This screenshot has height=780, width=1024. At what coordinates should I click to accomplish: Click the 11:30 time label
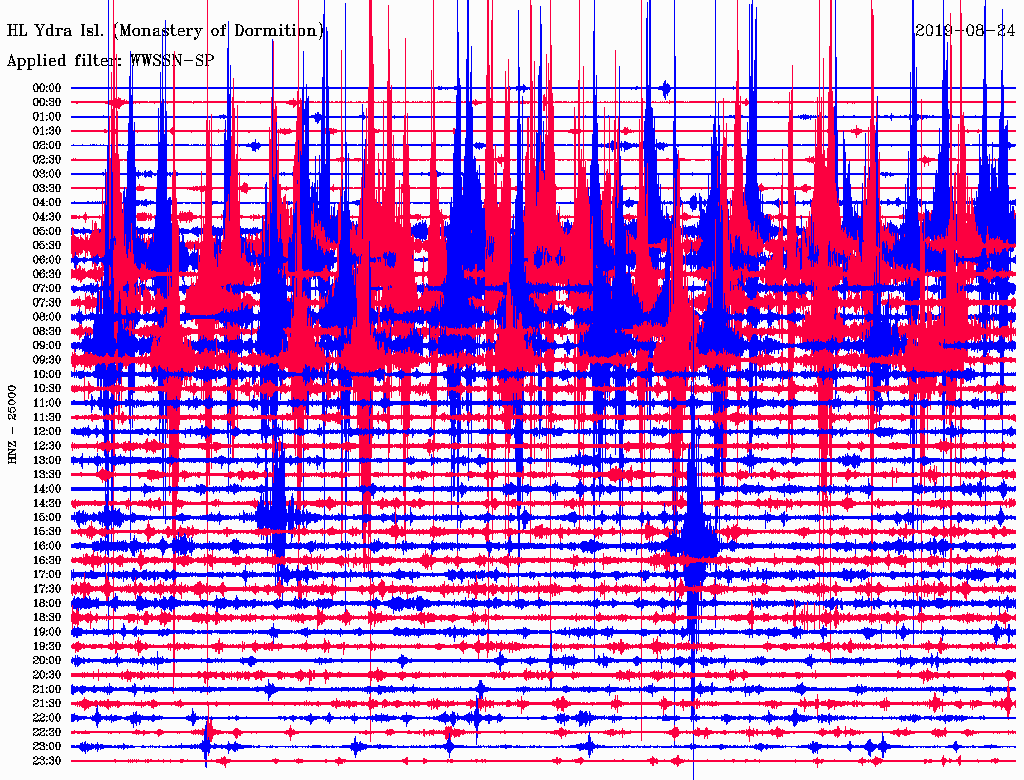[x=46, y=417]
